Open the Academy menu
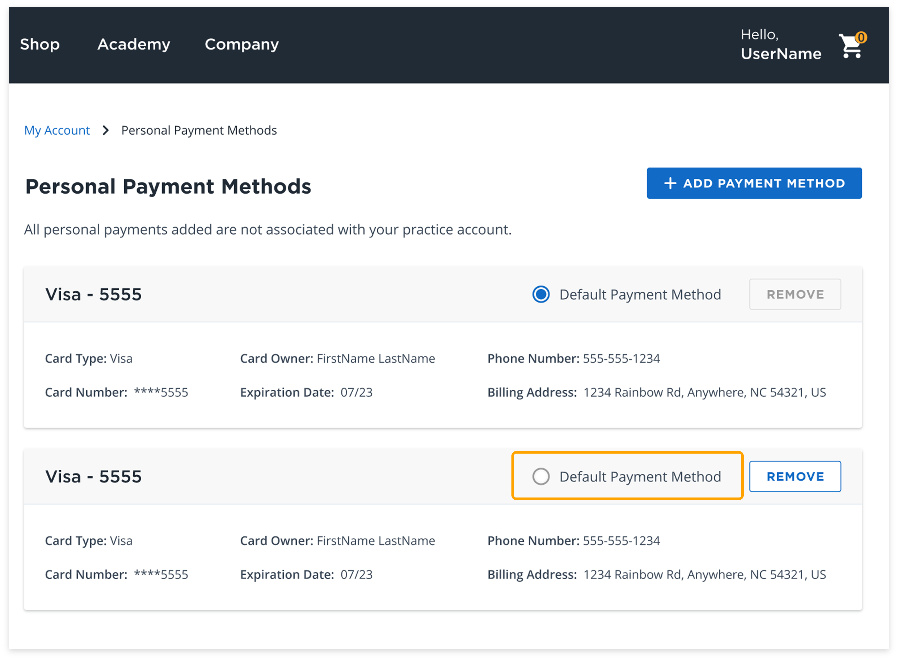This screenshot has height=660, width=898. 133,44
